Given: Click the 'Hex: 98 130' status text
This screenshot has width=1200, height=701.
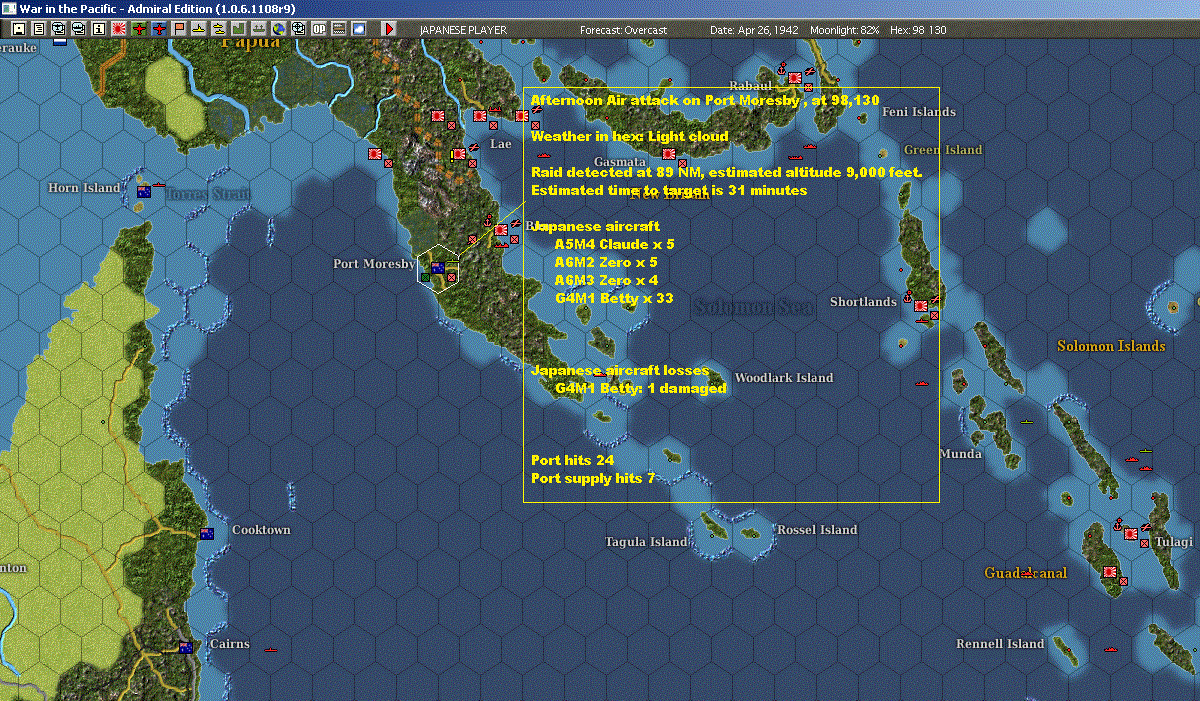Looking at the screenshot, I should pos(917,30).
